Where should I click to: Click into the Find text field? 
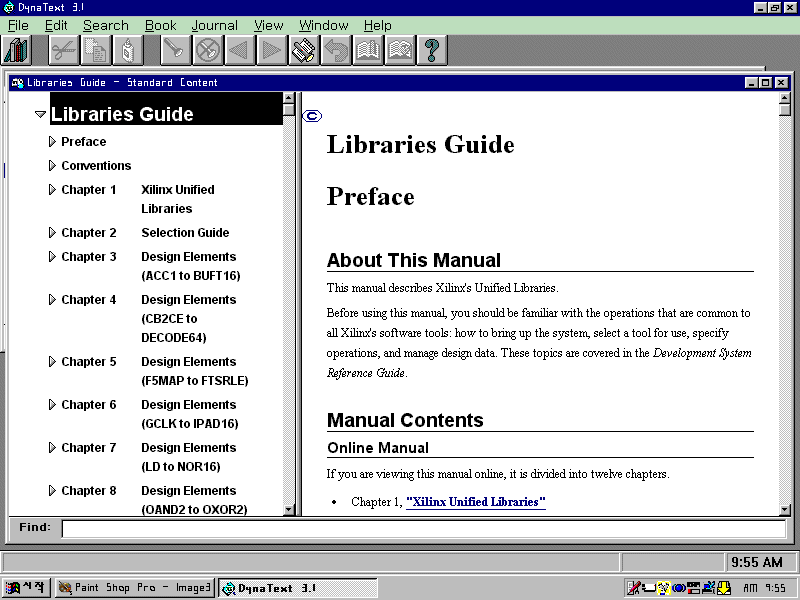tap(423, 528)
